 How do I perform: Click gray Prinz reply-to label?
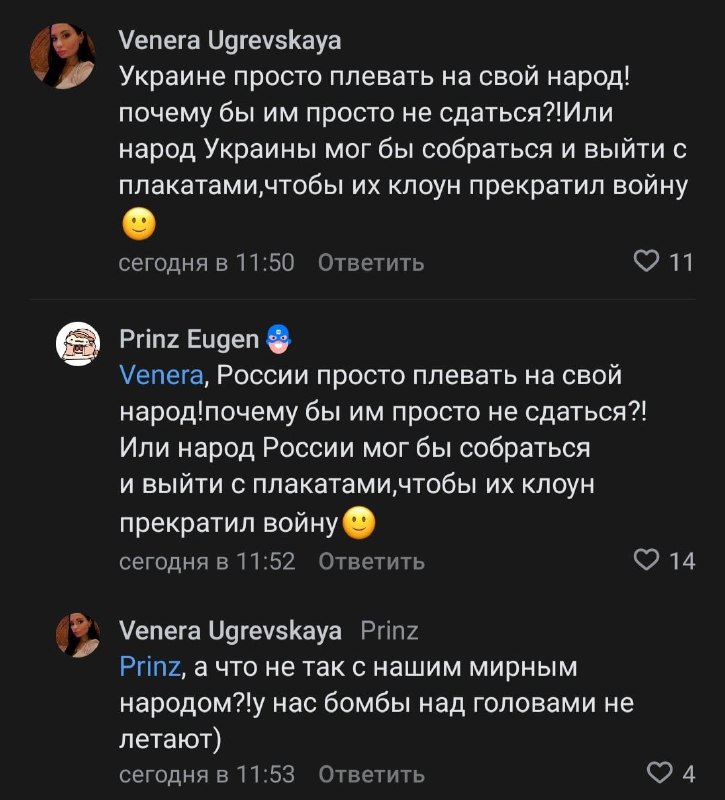click(x=389, y=631)
